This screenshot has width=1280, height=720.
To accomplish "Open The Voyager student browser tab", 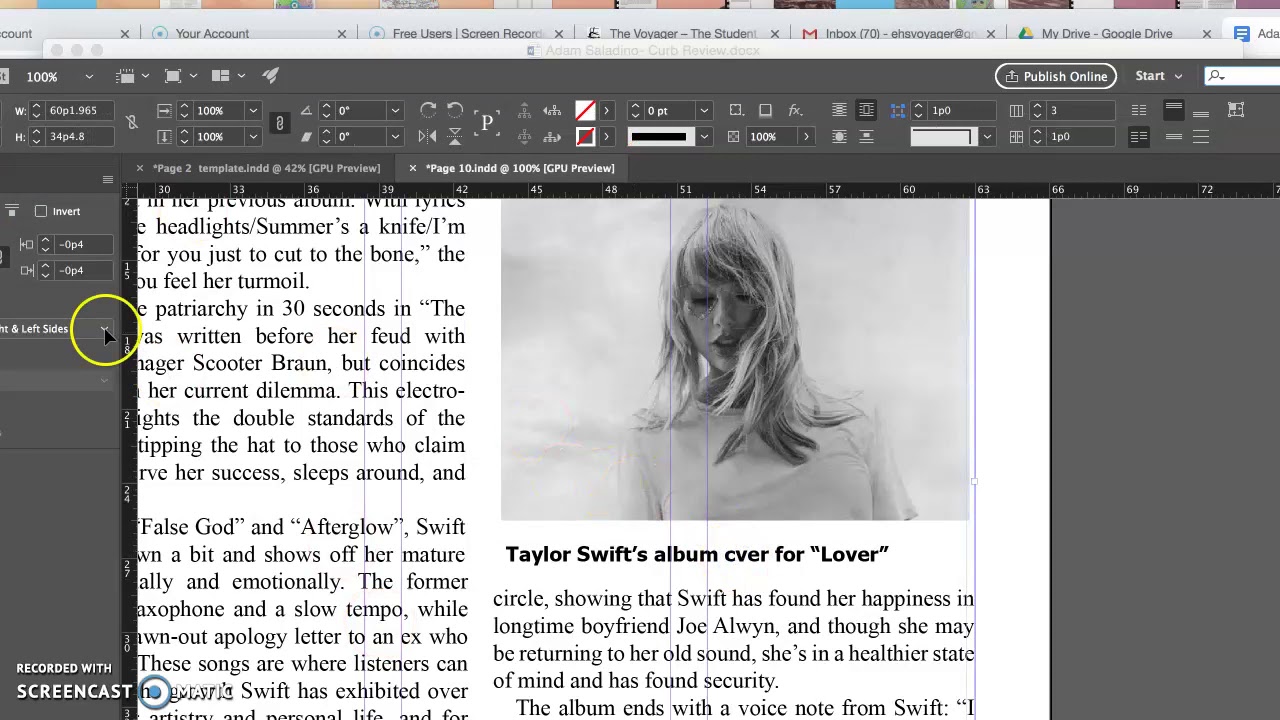I will [683, 33].
